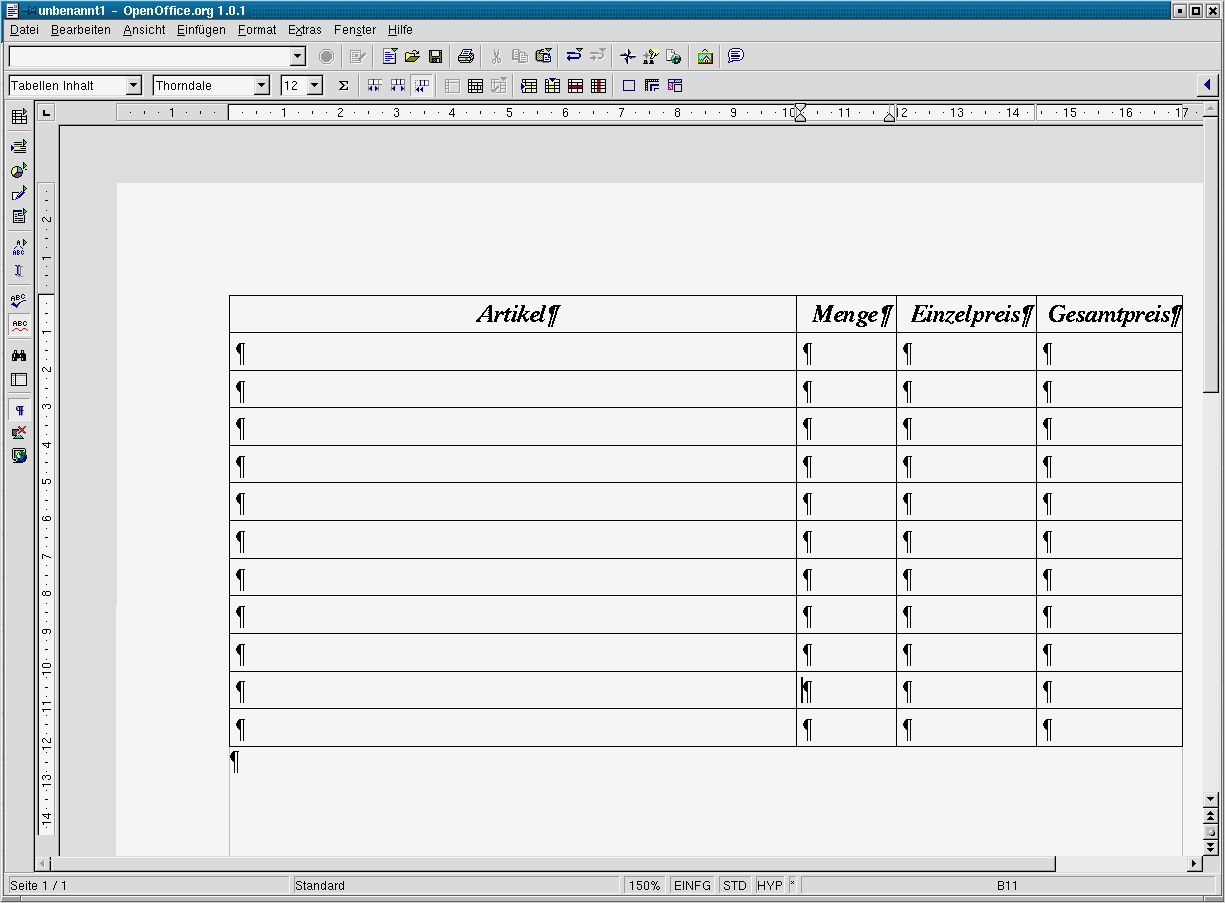This screenshot has height=903, width=1225.
Task: Open Find & Replace with the binoculars icon
Action: (x=19, y=355)
